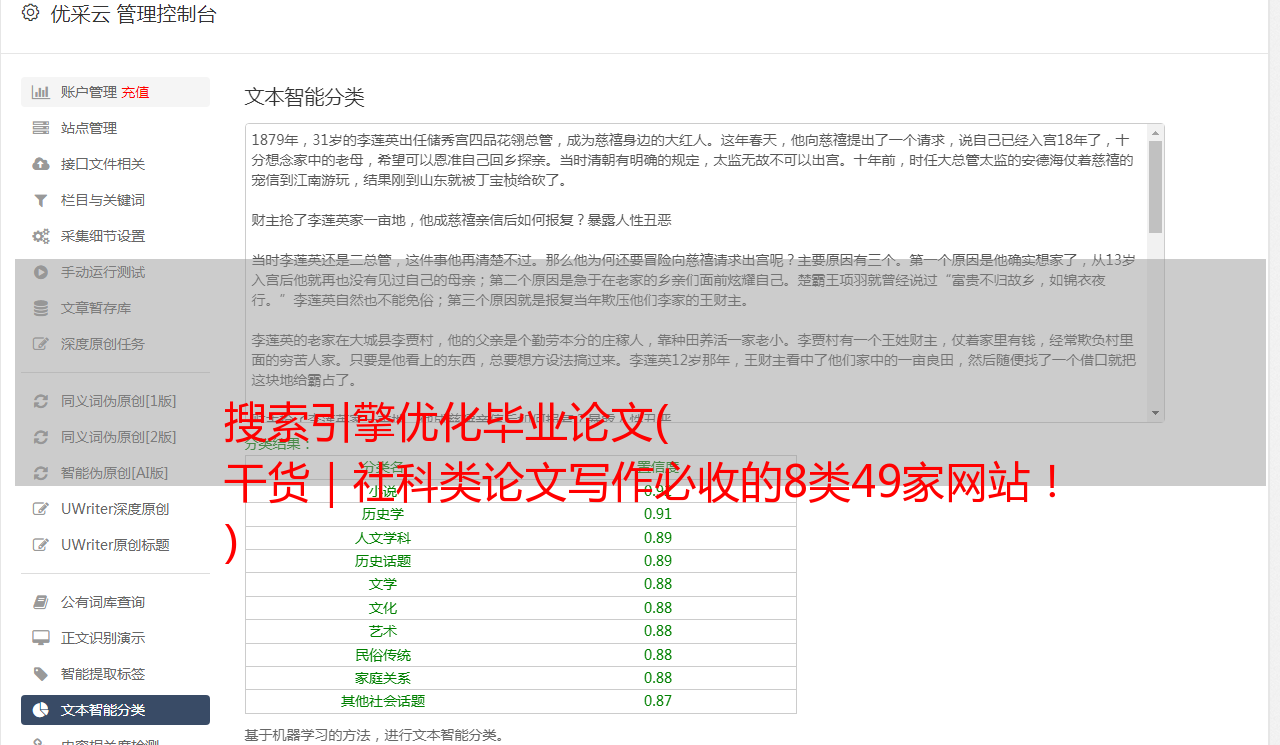Click the text area scrollbar down arrow
The height and width of the screenshot is (745, 1280).
(x=1156, y=413)
